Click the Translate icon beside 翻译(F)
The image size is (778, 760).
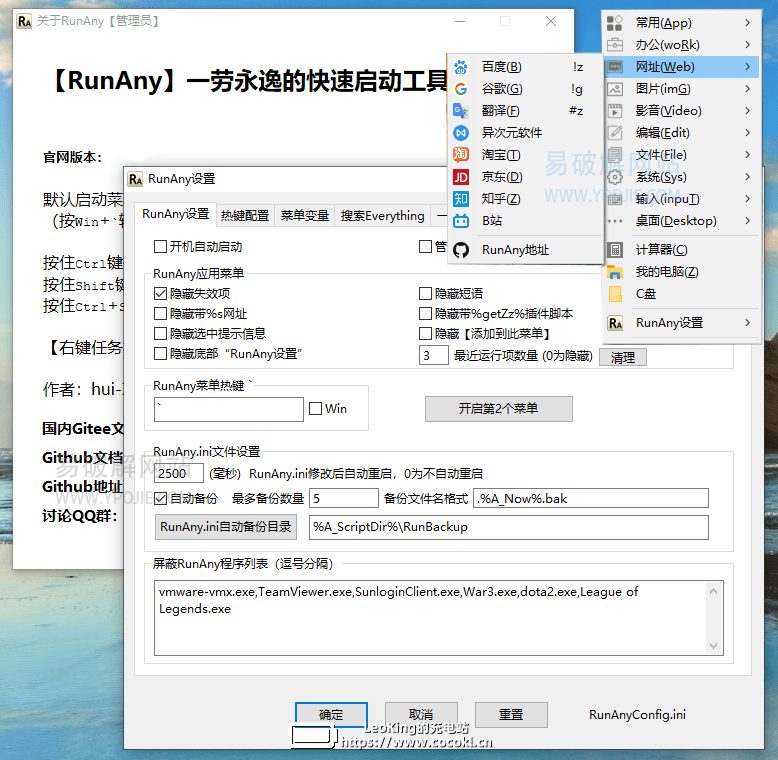click(x=461, y=111)
